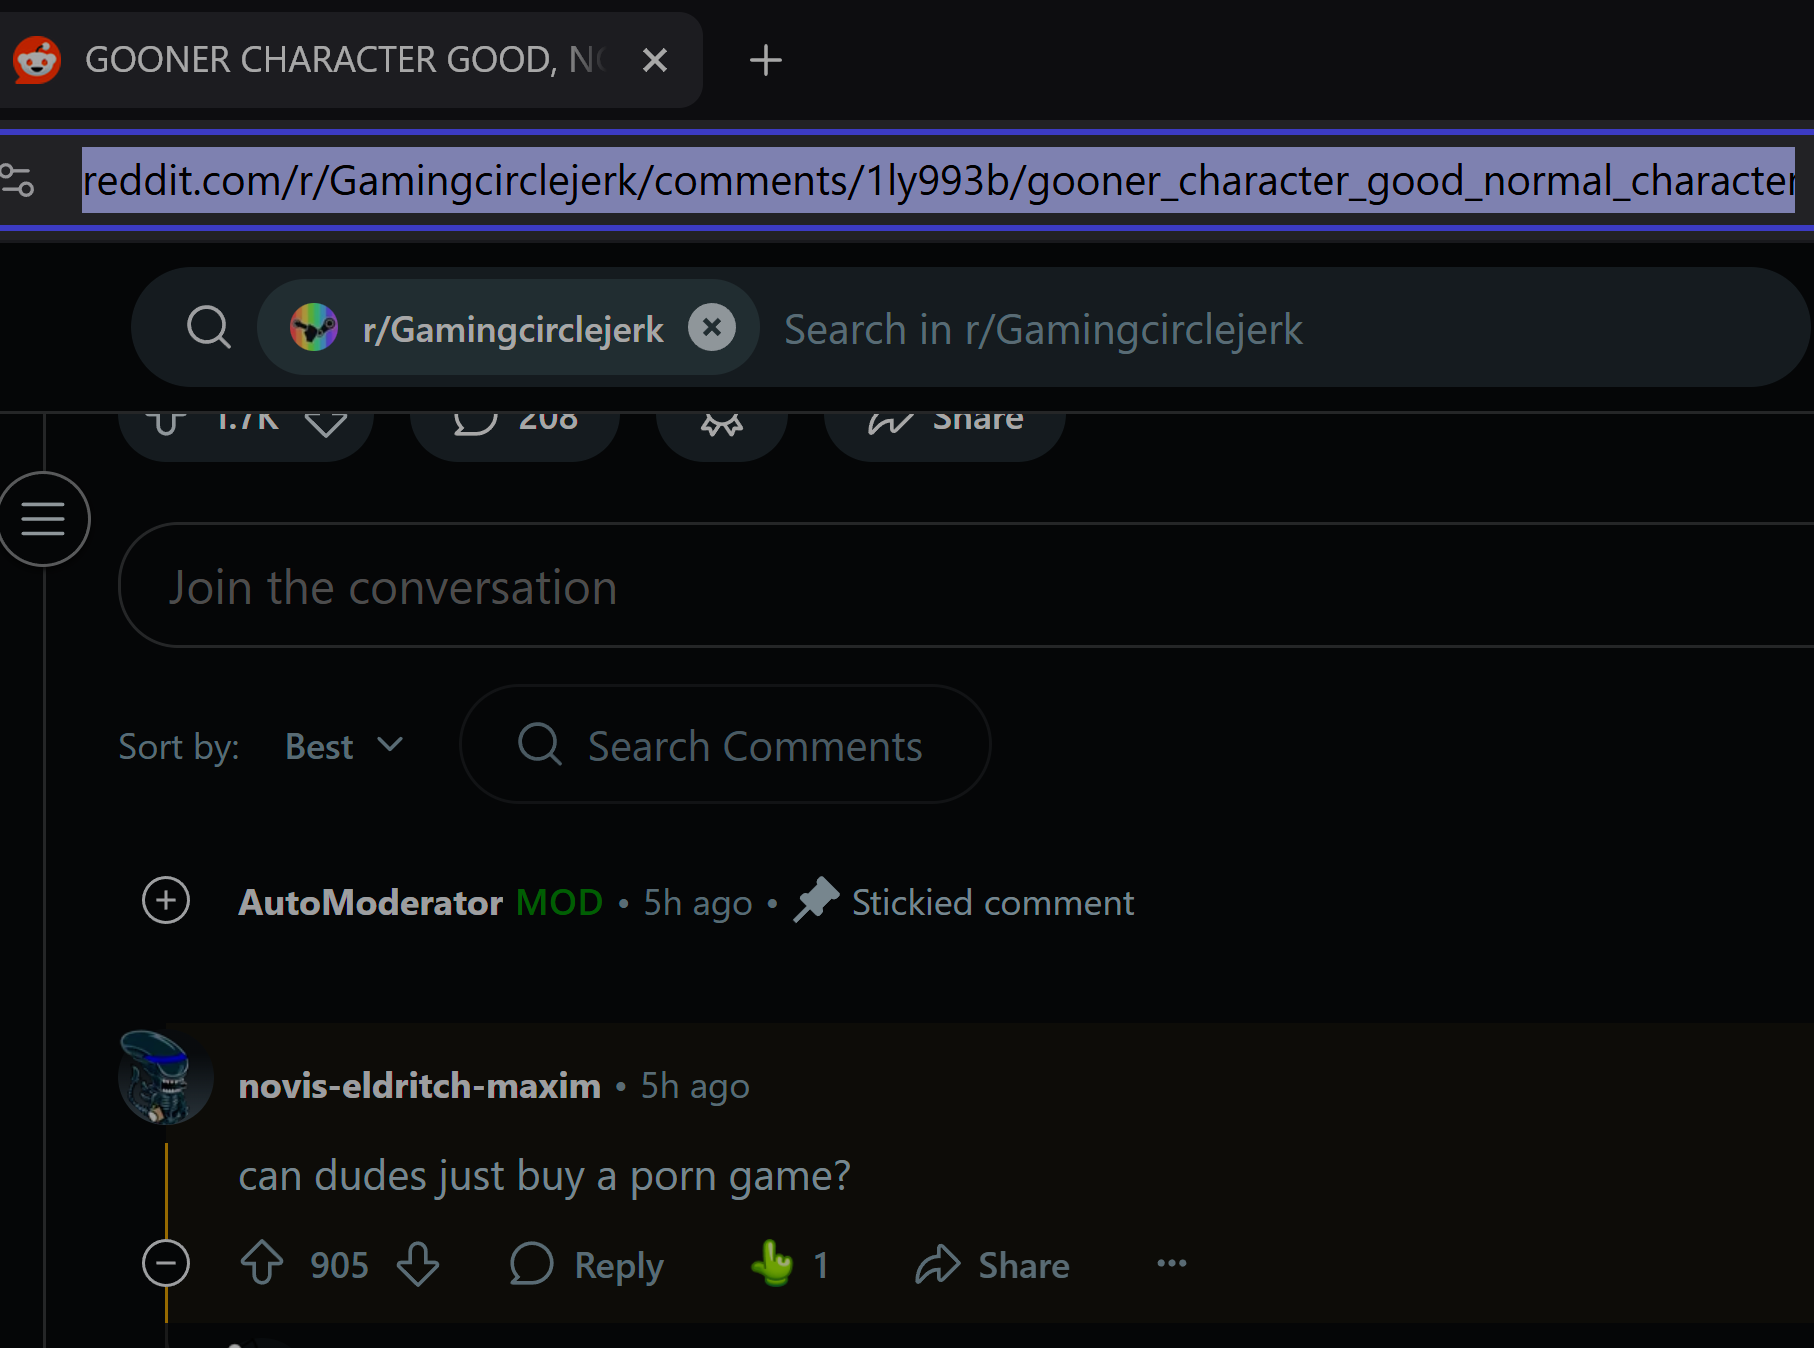Remove the r/Gamingcirclejerk search filter
The image size is (1814, 1348).
[x=712, y=327]
